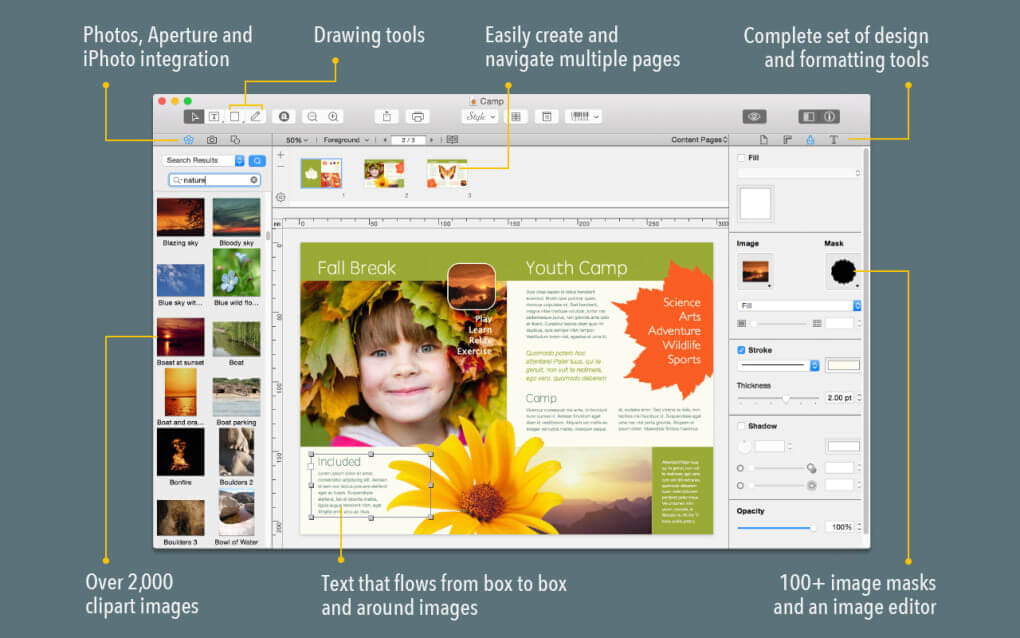Click the print icon
Viewport: 1020px width, 638px height.
click(x=417, y=117)
